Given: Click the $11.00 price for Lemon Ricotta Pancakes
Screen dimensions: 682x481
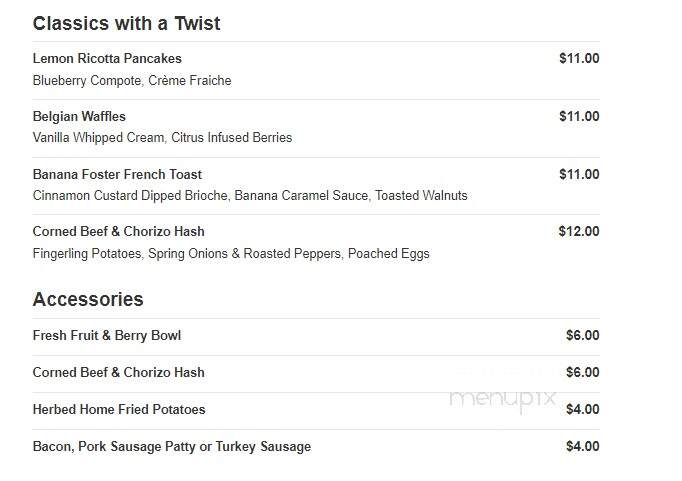Looking at the screenshot, I should pyautogui.click(x=579, y=58).
